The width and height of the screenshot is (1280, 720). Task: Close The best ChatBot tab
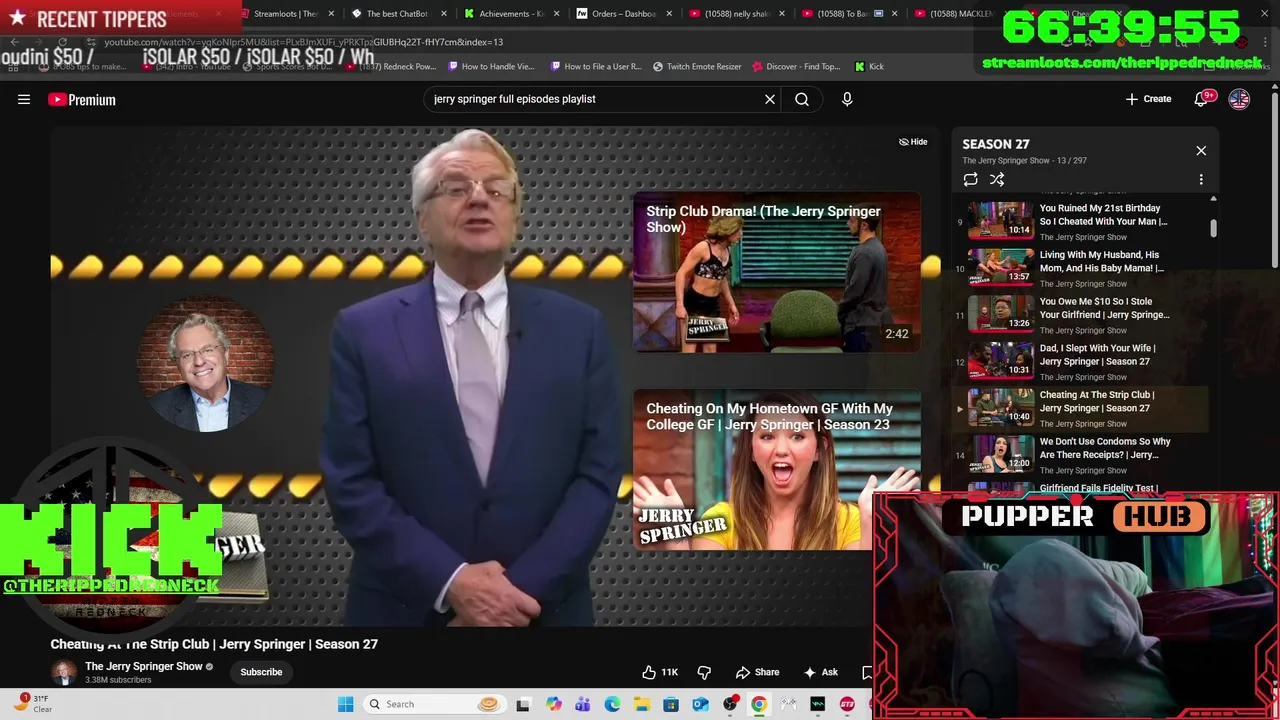(444, 14)
